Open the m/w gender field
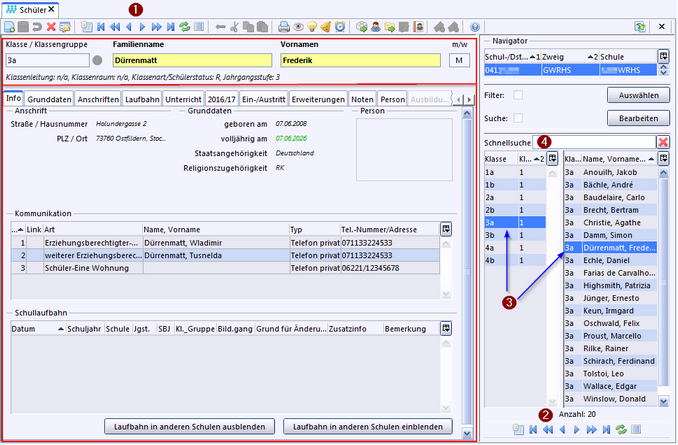The width and height of the screenshot is (678, 445). (459, 60)
